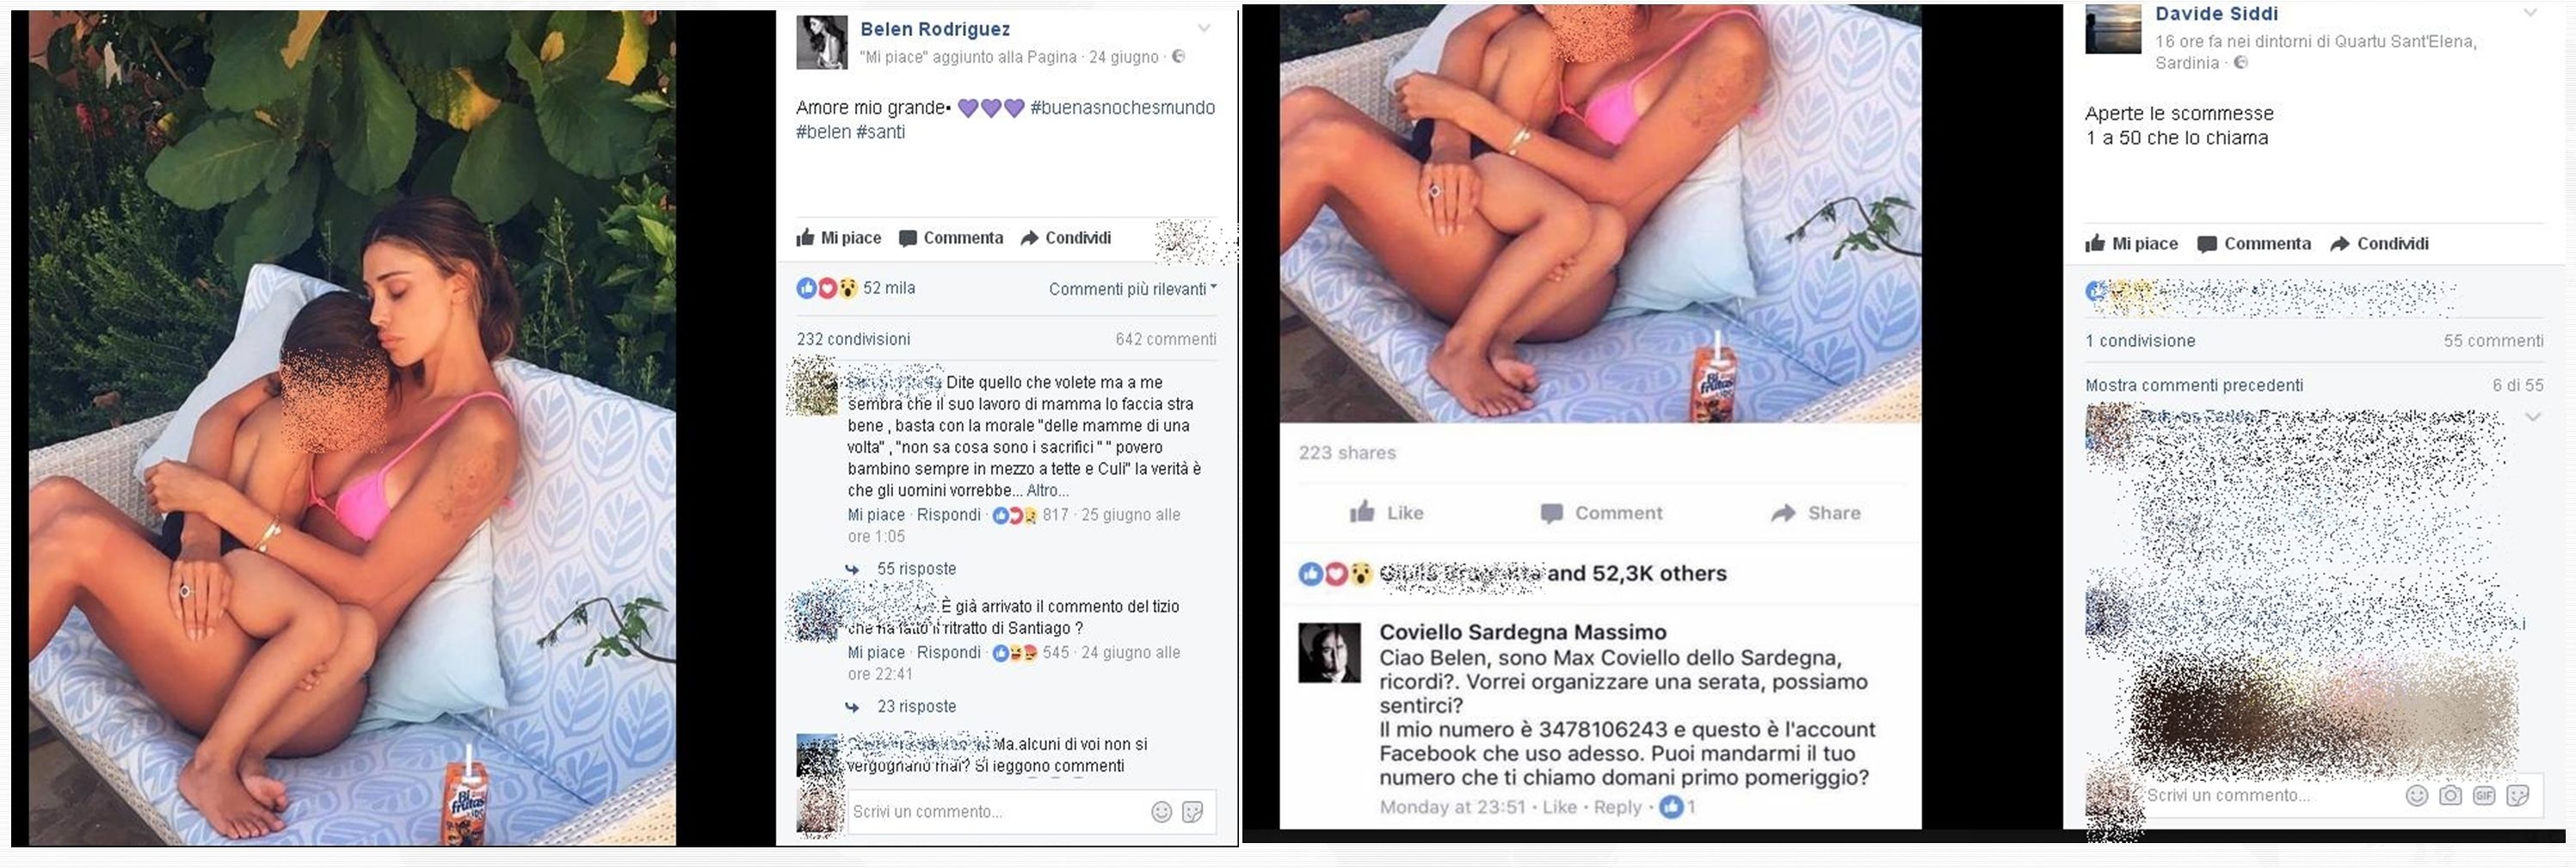The width and height of the screenshot is (2576, 868).
Task: Click the GIF icon in Davide's comment box
Action: [x=2484, y=796]
